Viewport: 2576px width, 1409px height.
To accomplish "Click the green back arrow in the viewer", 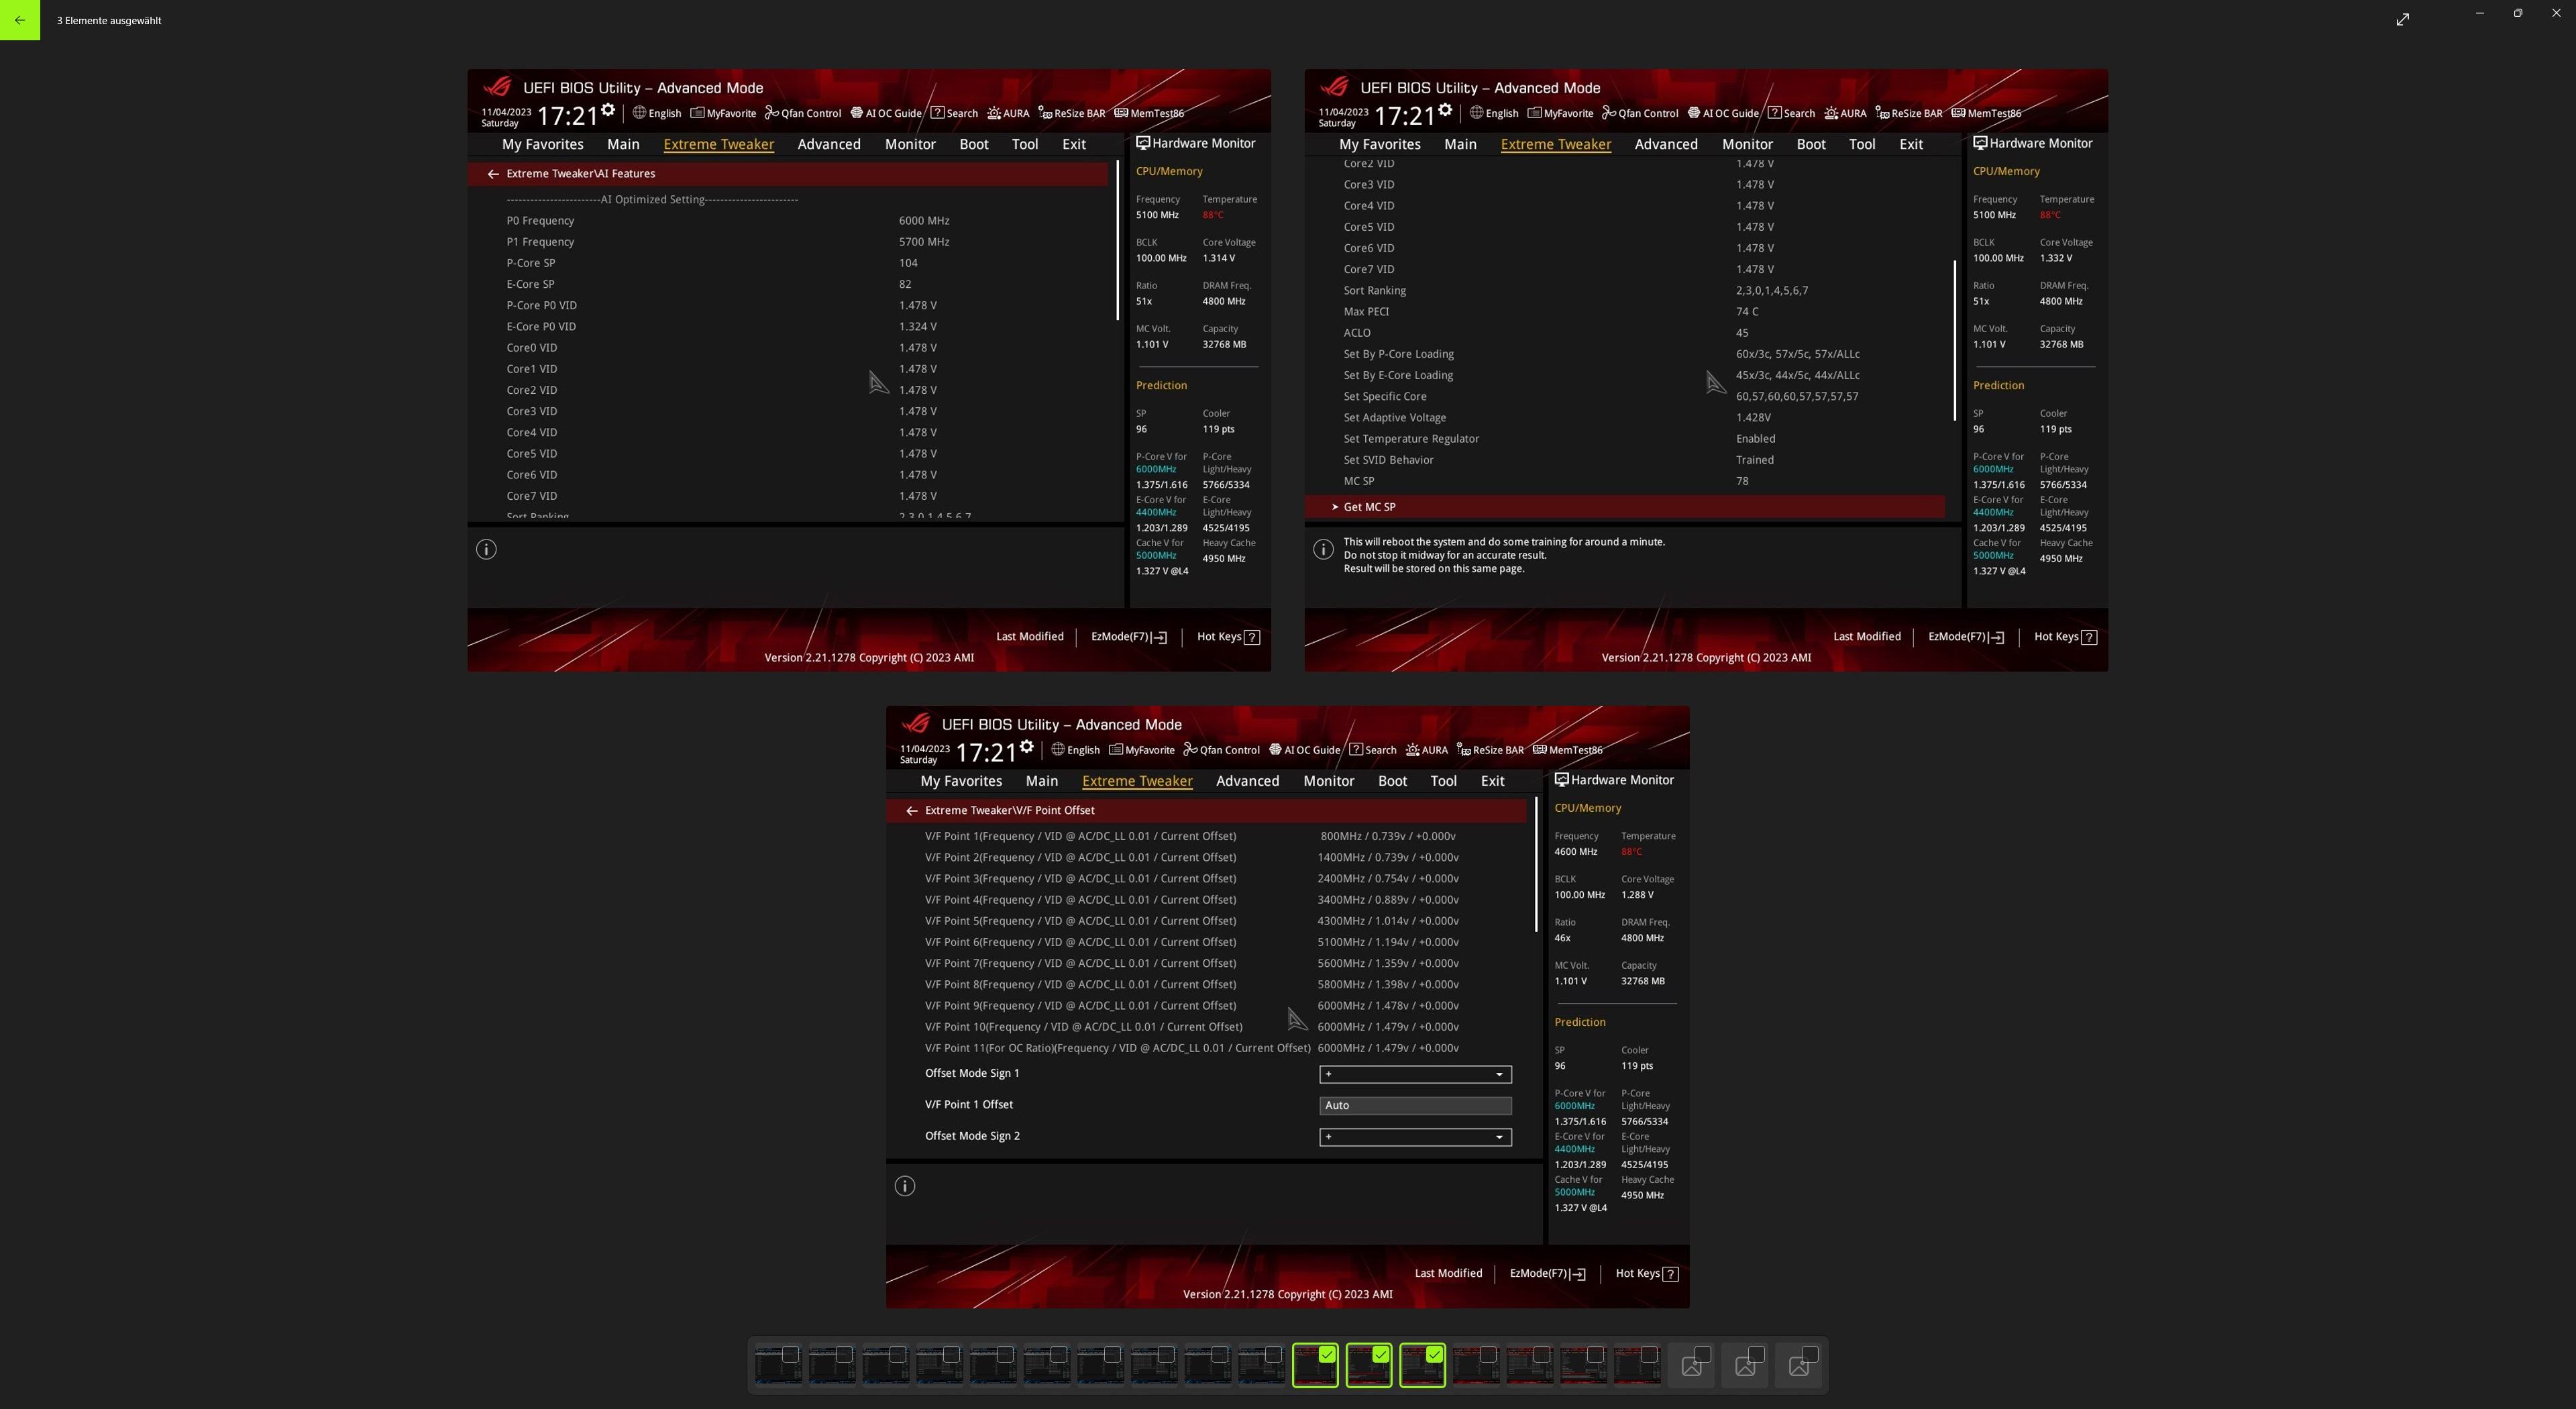I will [20, 20].
